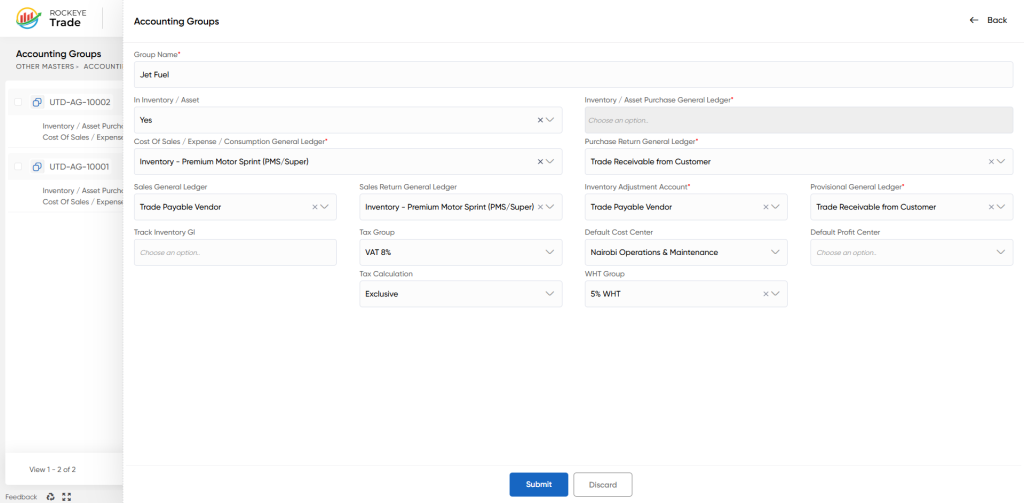Click the 'View 1 - 2 of 2' text
Viewport: 1024px width, 503px height.
53,469
